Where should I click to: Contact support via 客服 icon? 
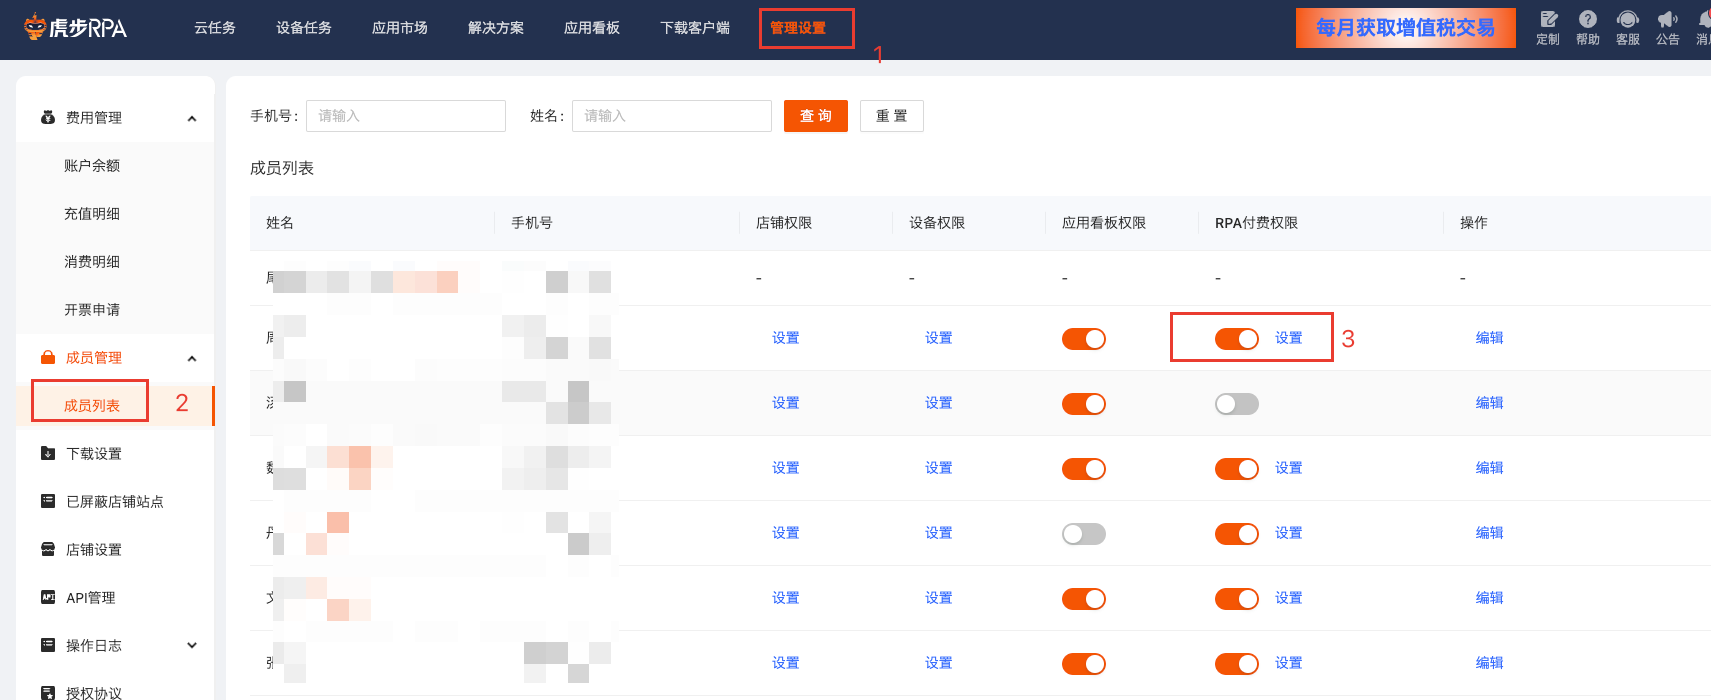coord(1628,28)
